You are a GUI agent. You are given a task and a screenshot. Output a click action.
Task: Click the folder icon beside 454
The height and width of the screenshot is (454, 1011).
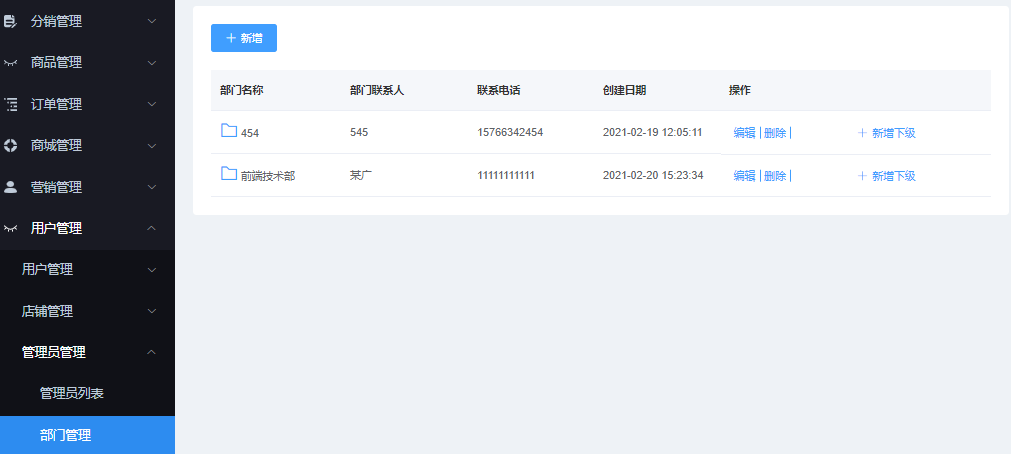(x=229, y=131)
